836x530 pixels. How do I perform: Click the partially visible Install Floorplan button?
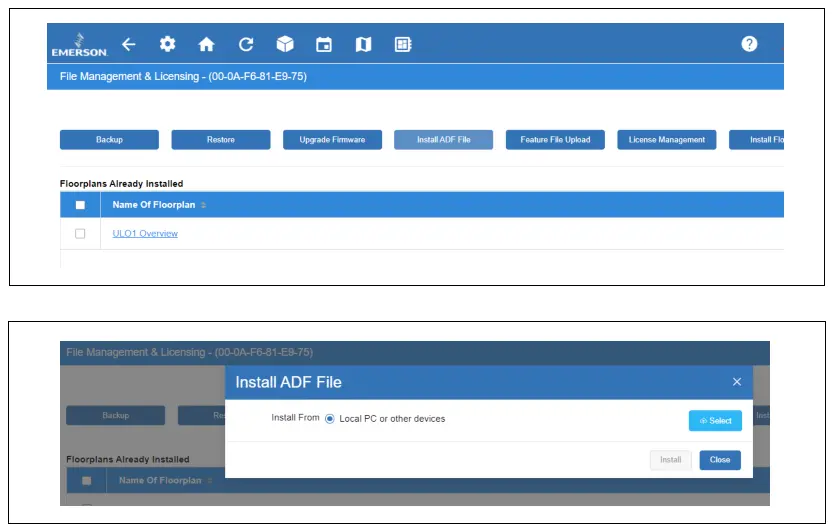[757, 140]
